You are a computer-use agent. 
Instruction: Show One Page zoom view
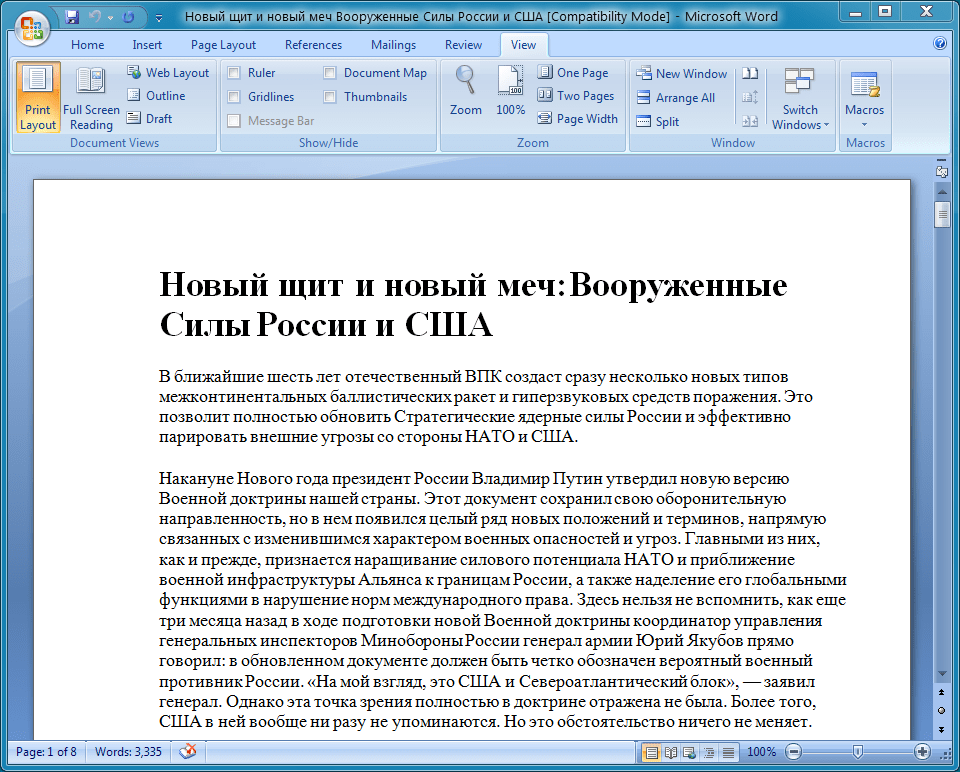click(x=573, y=73)
